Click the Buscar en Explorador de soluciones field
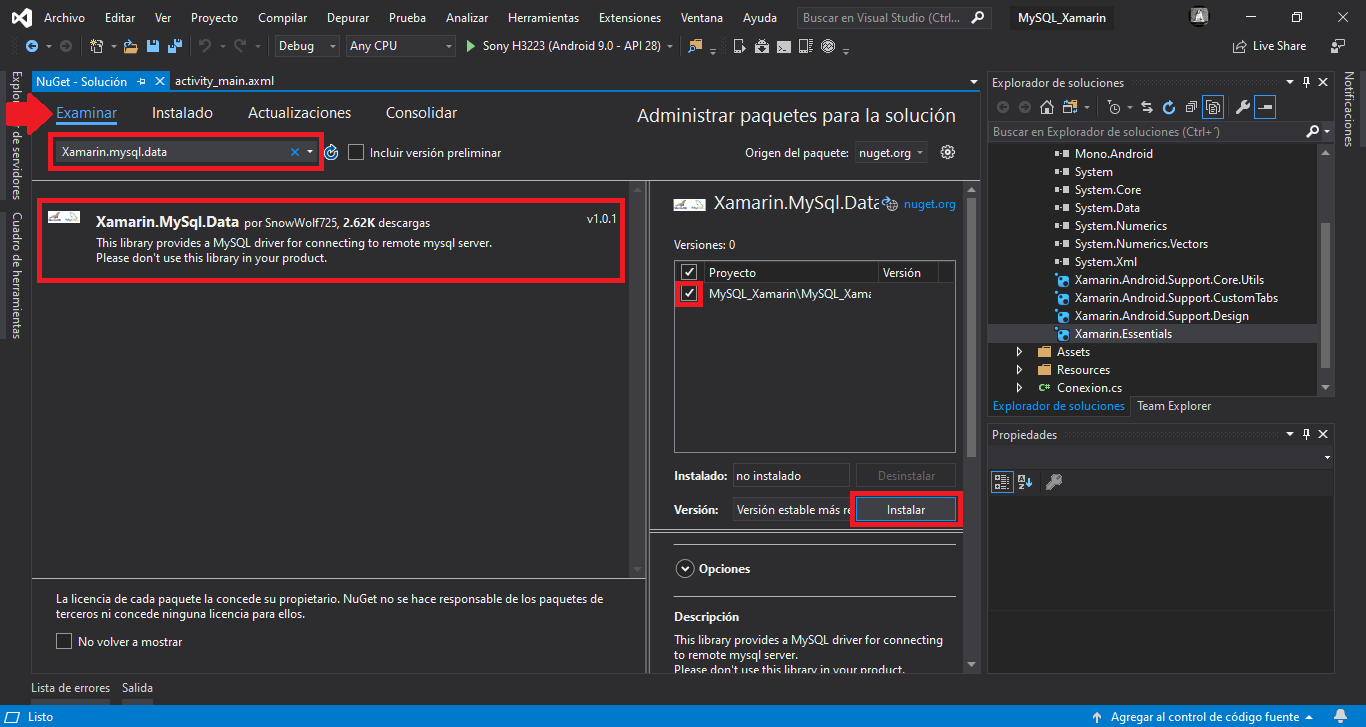This screenshot has width=1366, height=727. [x=1148, y=131]
